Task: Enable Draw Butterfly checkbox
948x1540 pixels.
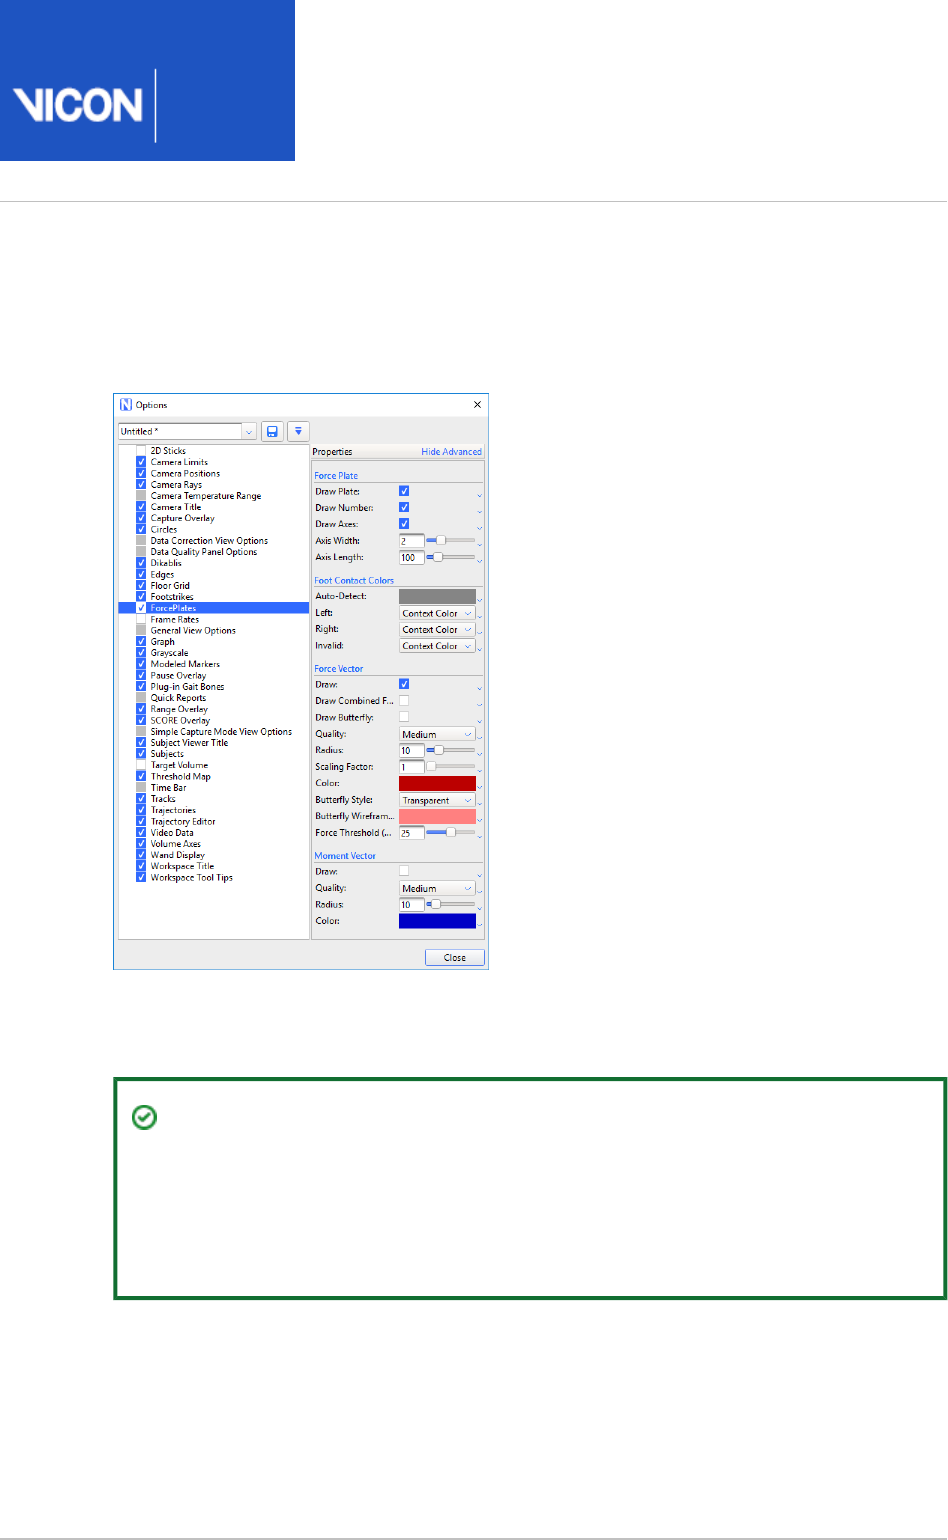Action: pos(404,717)
